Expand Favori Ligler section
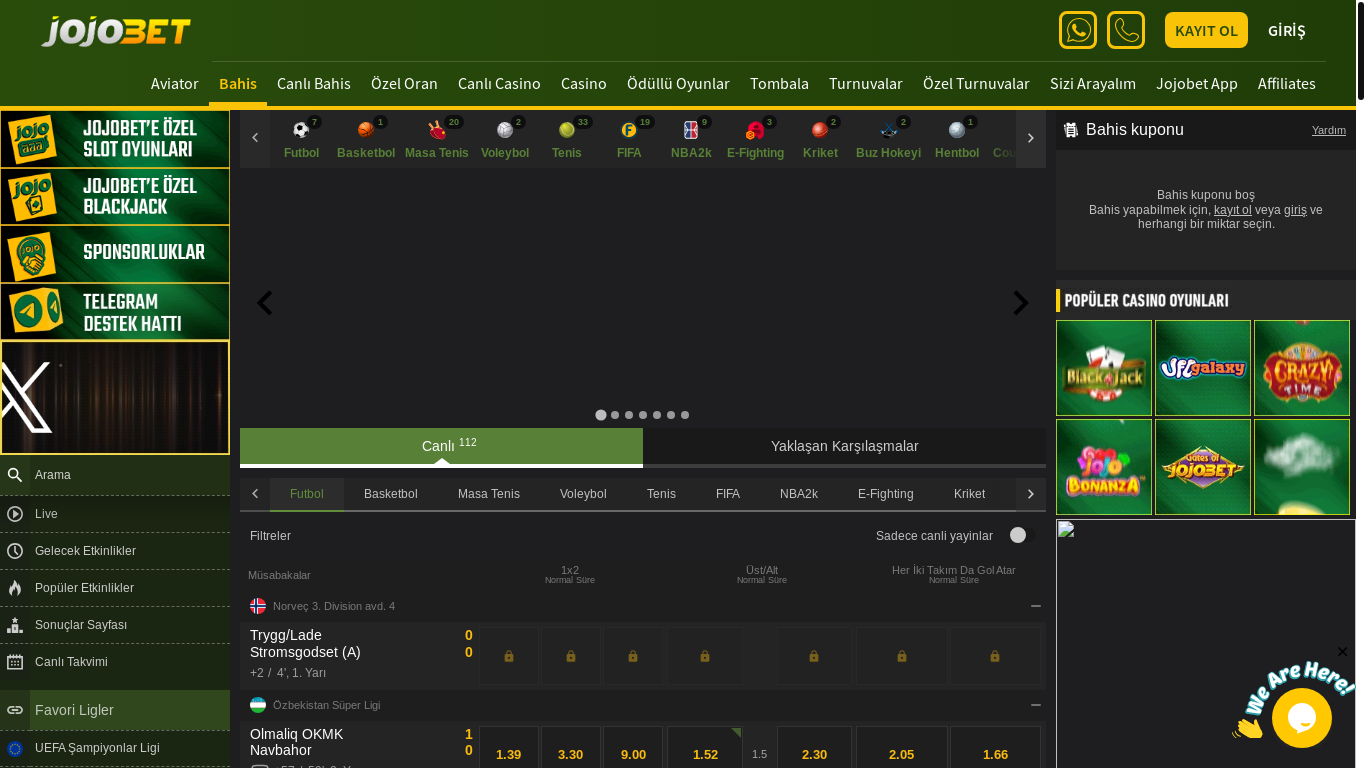Screen dimensions: 1366x768 115,710
